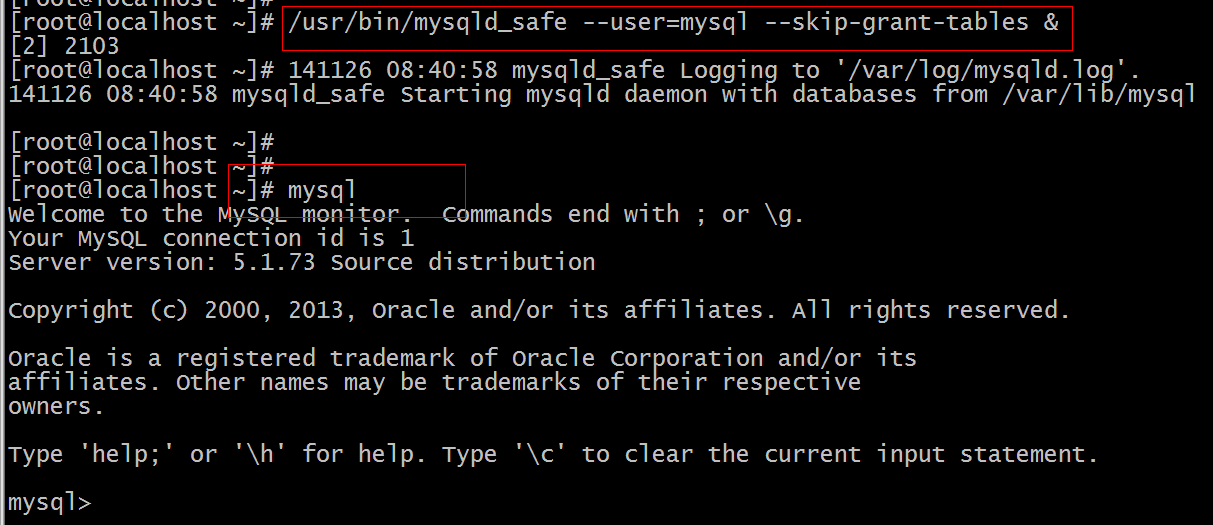This screenshot has width=1213, height=525.
Task: Click the mysql> prompt at bottom
Action: click(50, 503)
